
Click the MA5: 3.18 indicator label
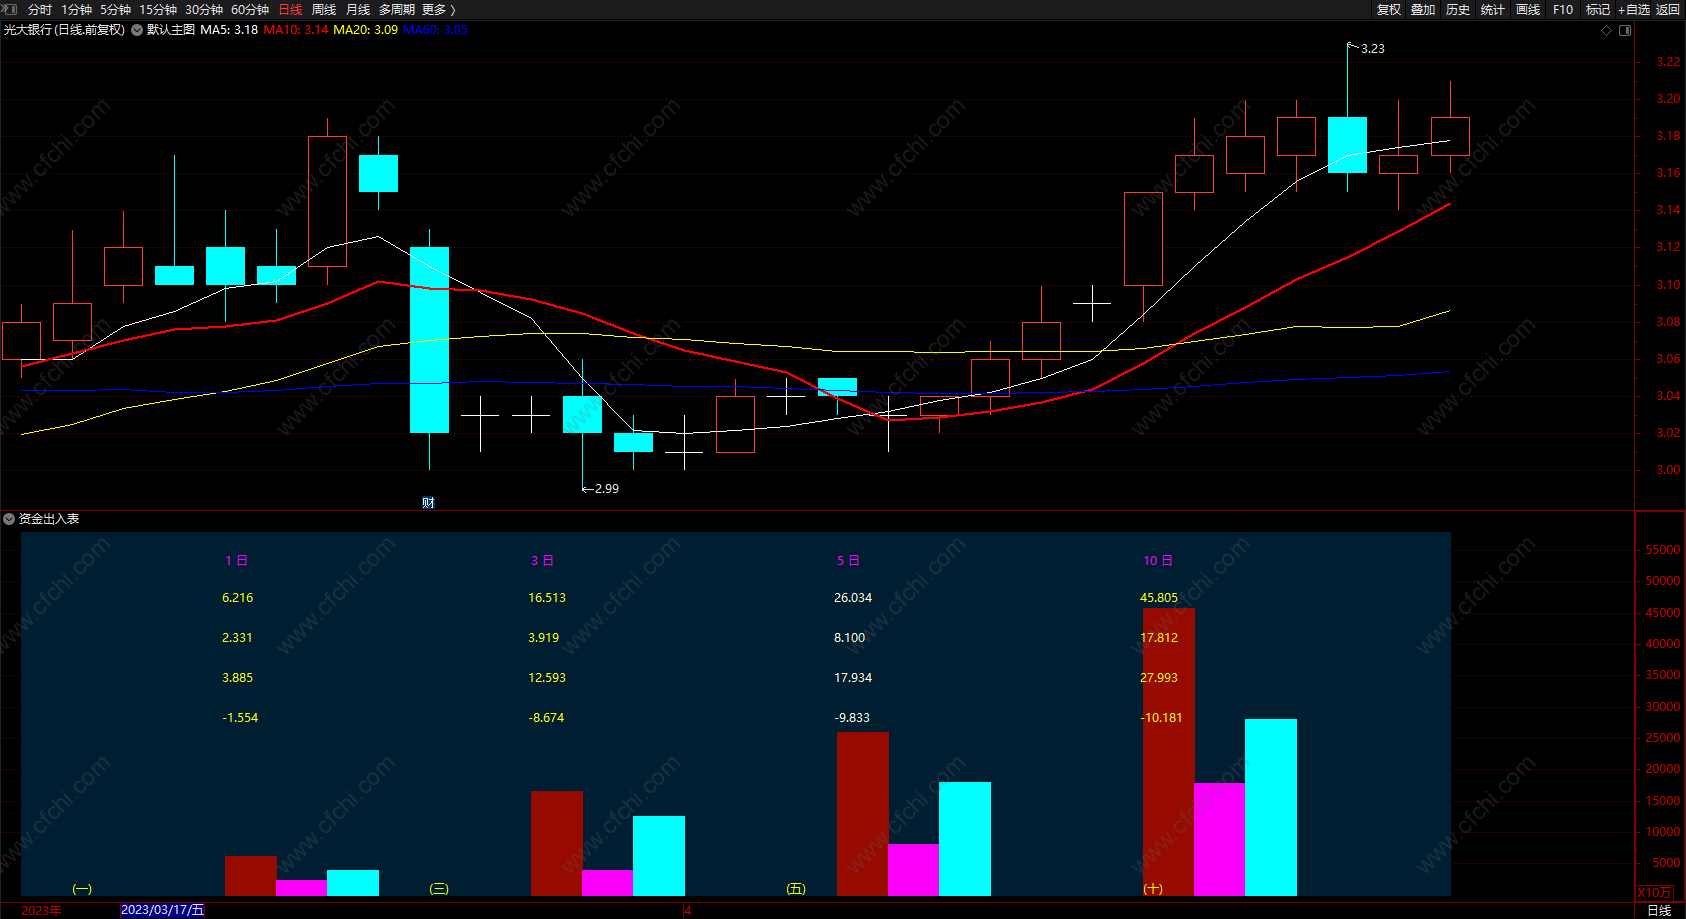[x=229, y=30]
